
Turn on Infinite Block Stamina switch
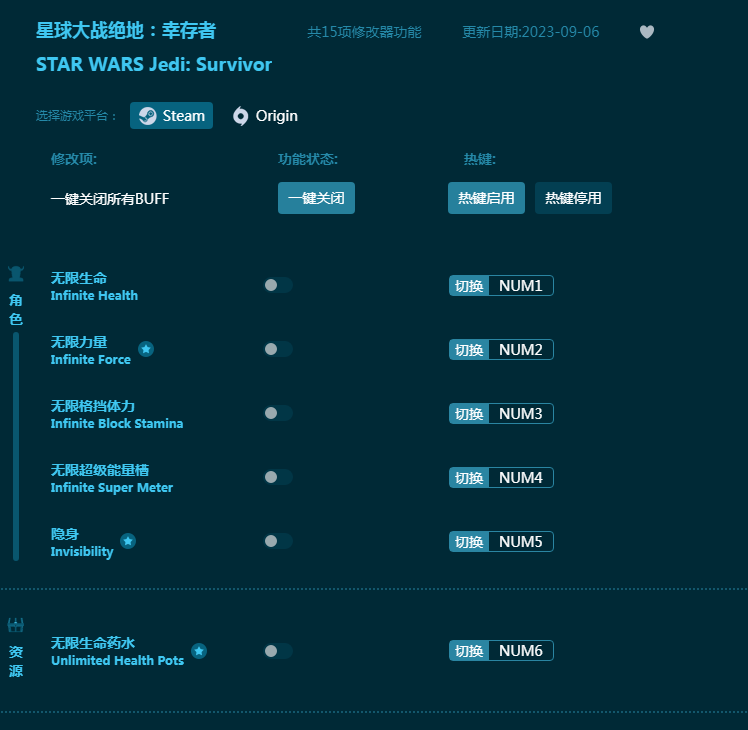click(278, 413)
